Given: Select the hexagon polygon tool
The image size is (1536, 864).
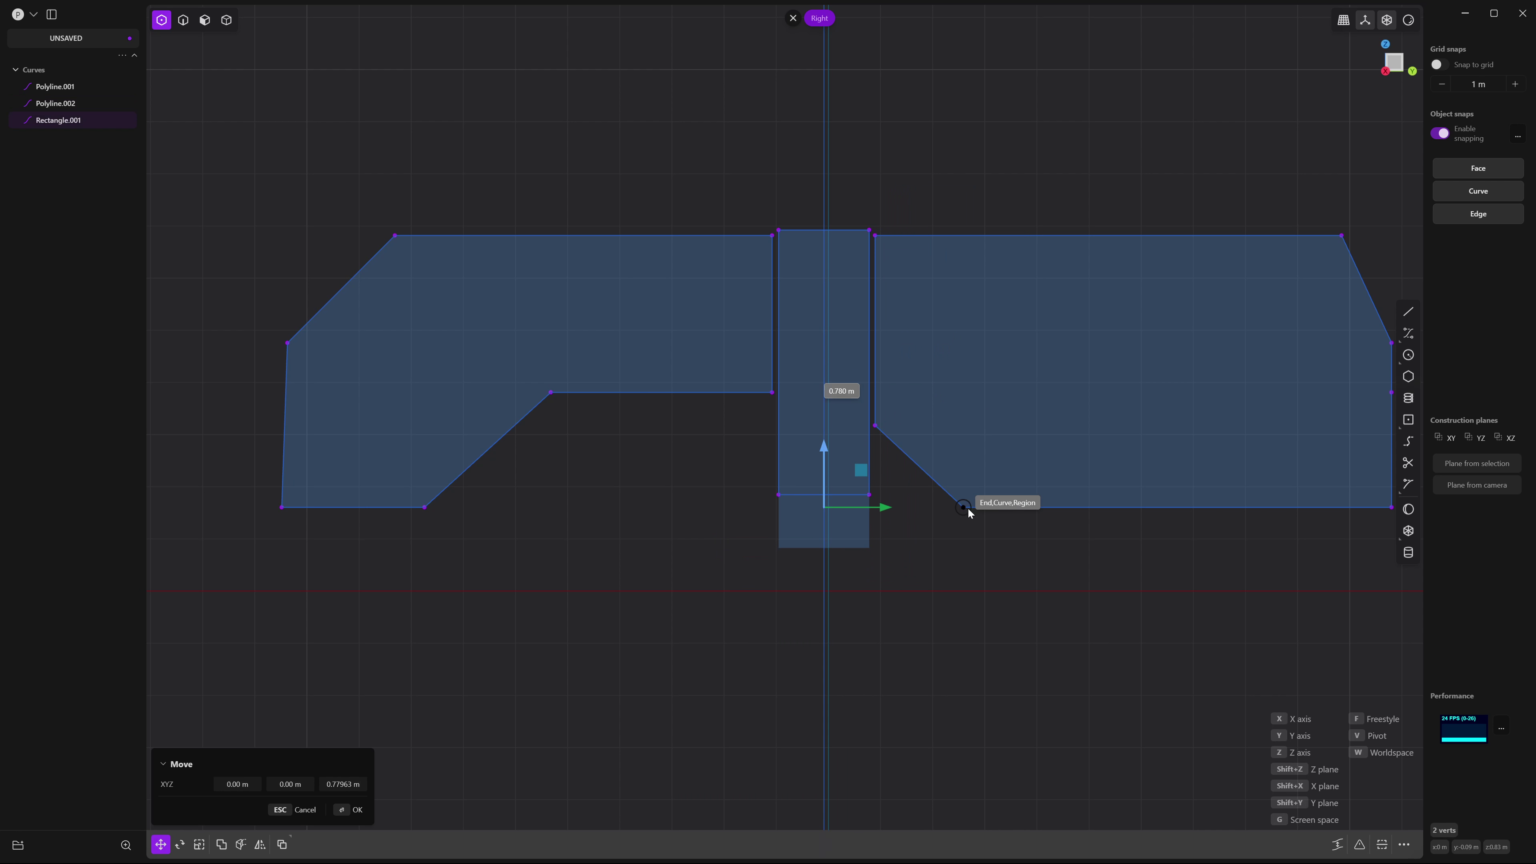Looking at the screenshot, I should tap(1408, 377).
